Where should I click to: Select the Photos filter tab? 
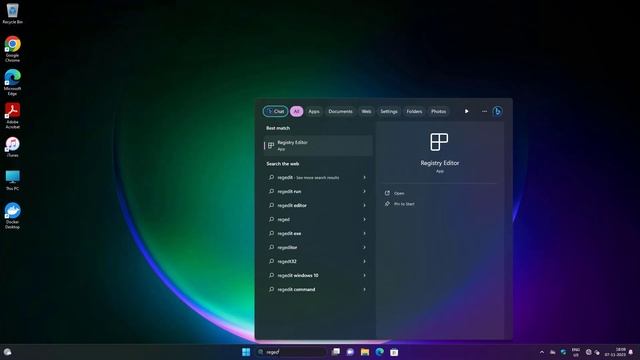tap(439, 111)
